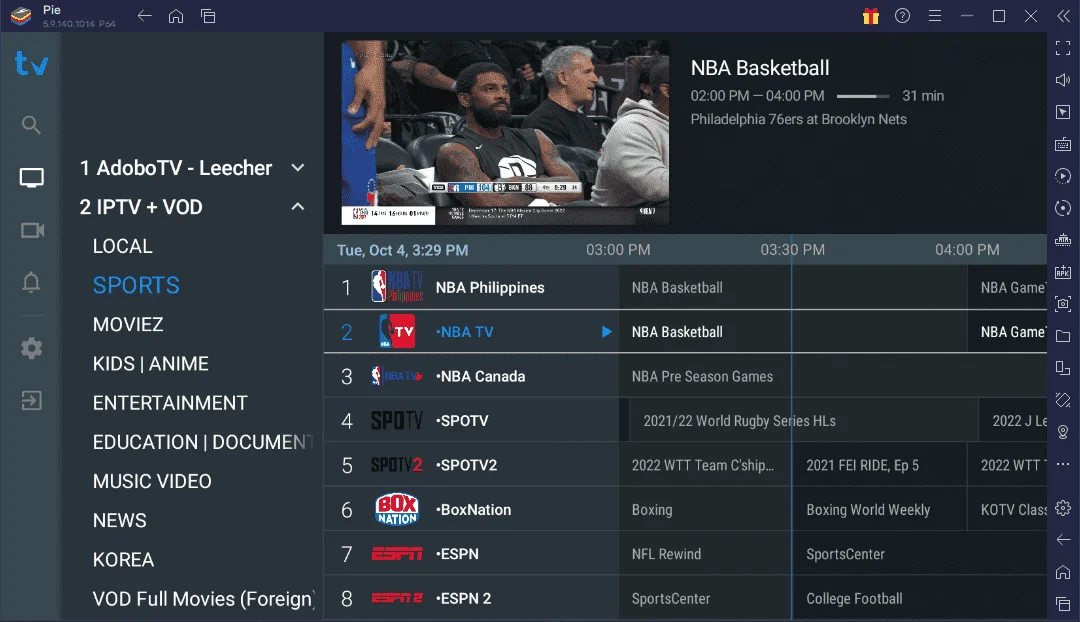
Task: Select channel 5 SPOTV2
Action: coord(471,465)
